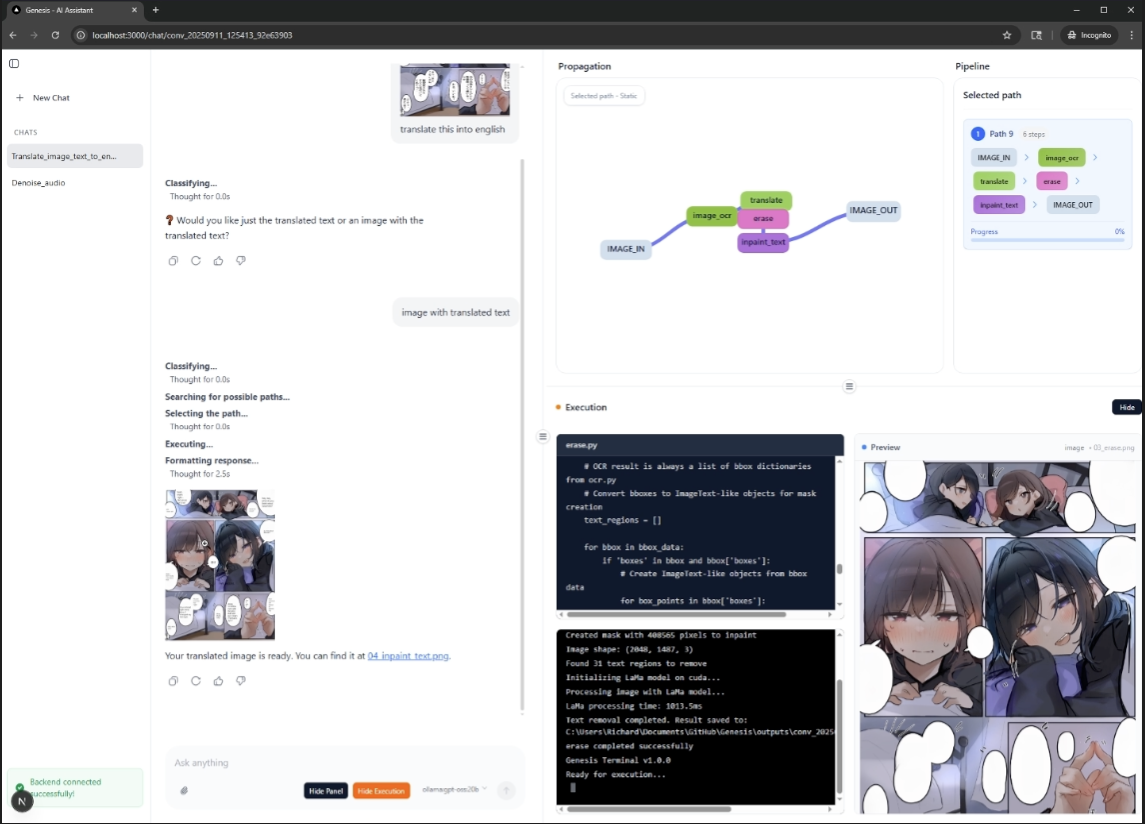
Task: Open the translated manga image in the chat
Action: (219, 563)
